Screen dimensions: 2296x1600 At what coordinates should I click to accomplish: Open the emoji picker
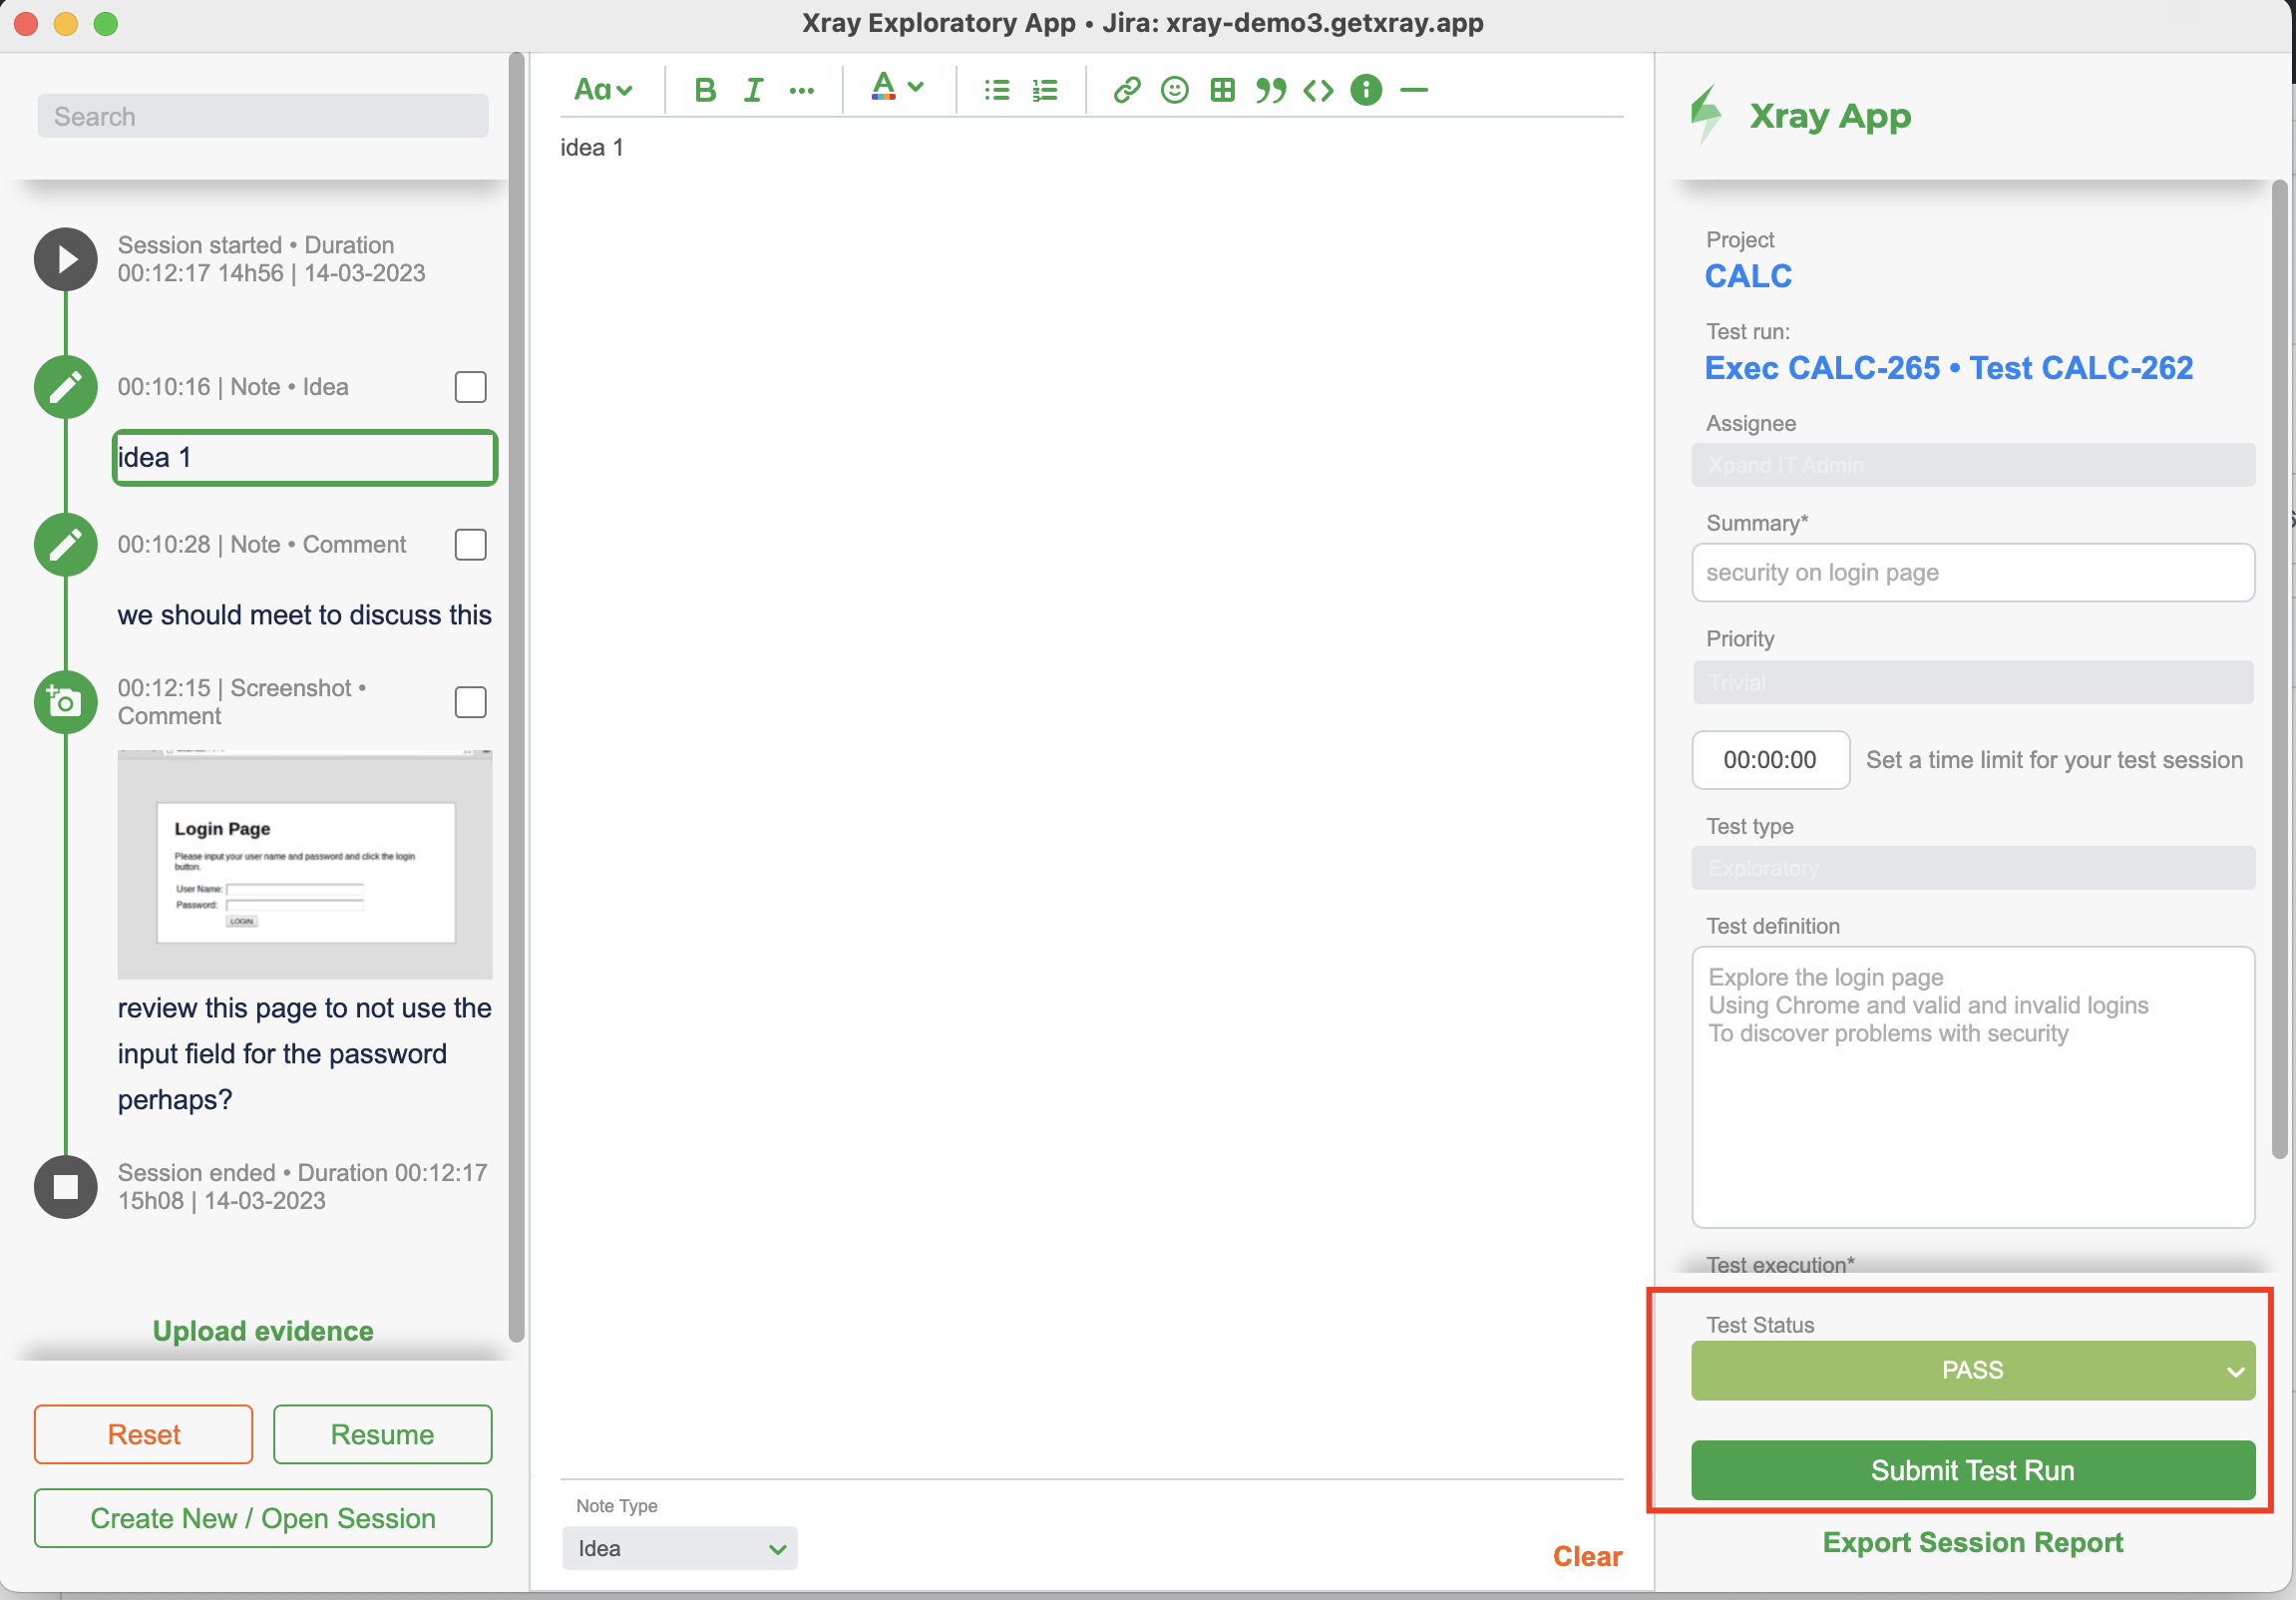click(1174, 90)
